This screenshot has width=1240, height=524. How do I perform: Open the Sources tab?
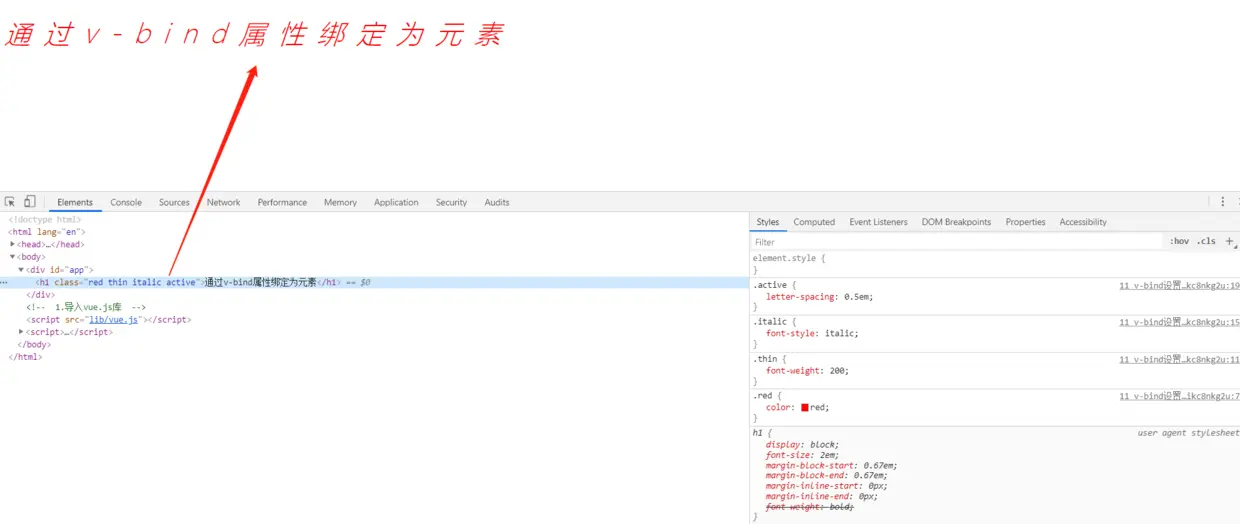[174, 202]
